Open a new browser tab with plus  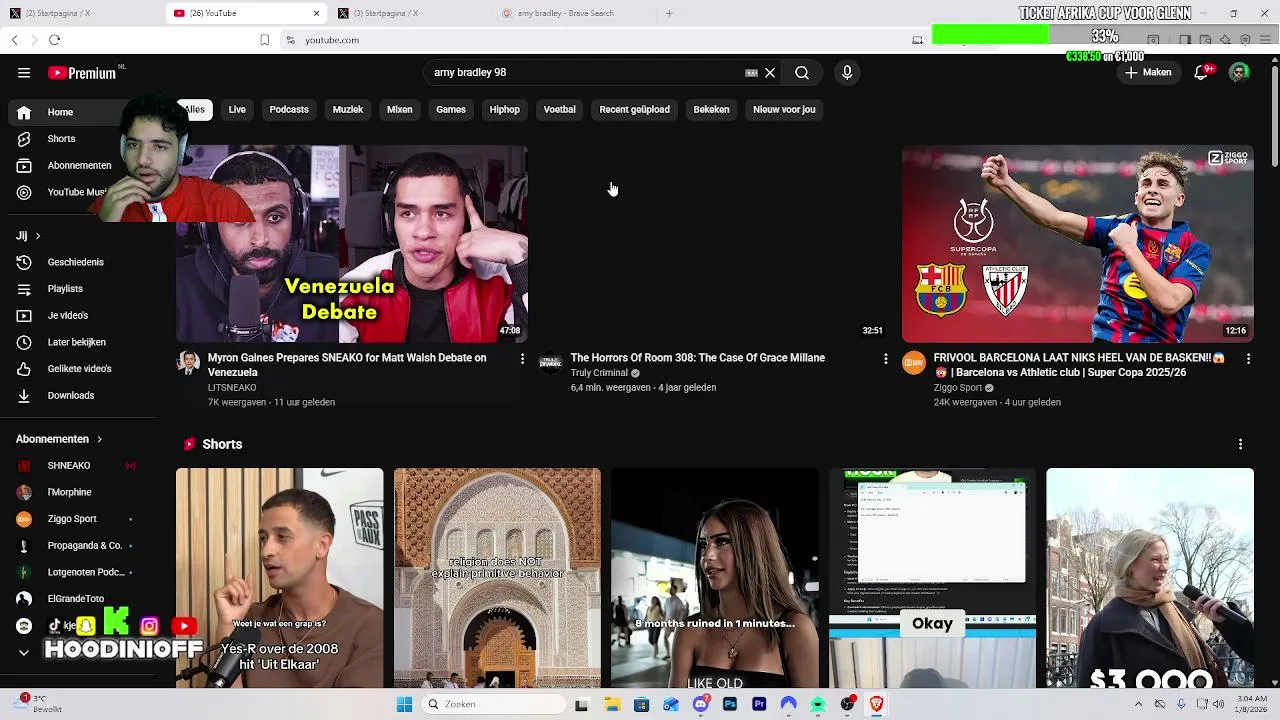click(669, 13)
